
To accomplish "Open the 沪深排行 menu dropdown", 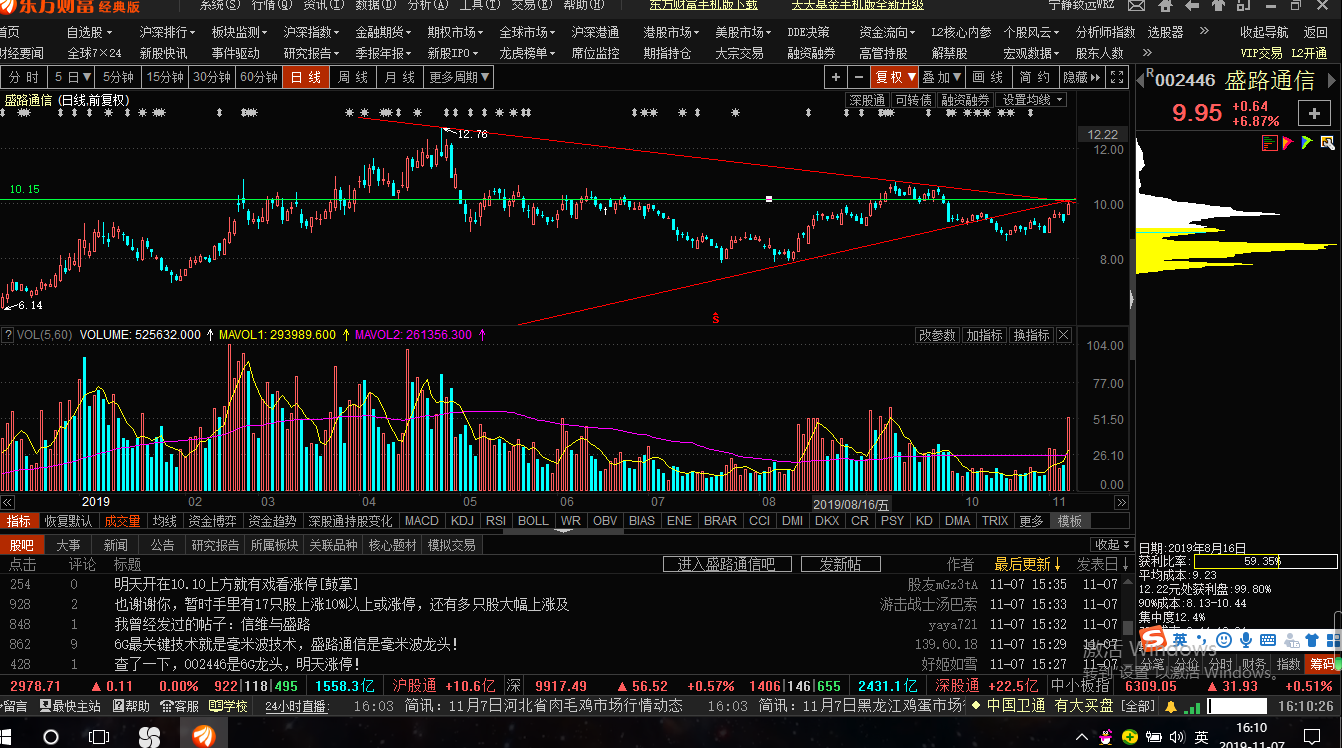I will (167, 33).
